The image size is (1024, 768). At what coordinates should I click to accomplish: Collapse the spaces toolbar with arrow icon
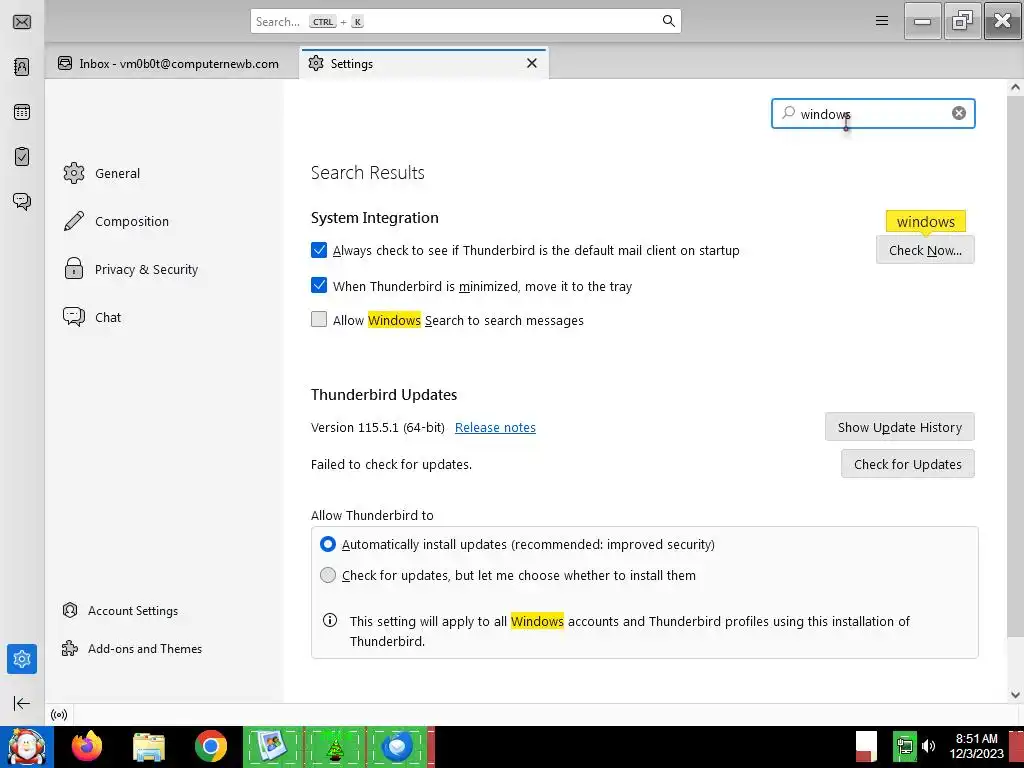click(22, 703)
